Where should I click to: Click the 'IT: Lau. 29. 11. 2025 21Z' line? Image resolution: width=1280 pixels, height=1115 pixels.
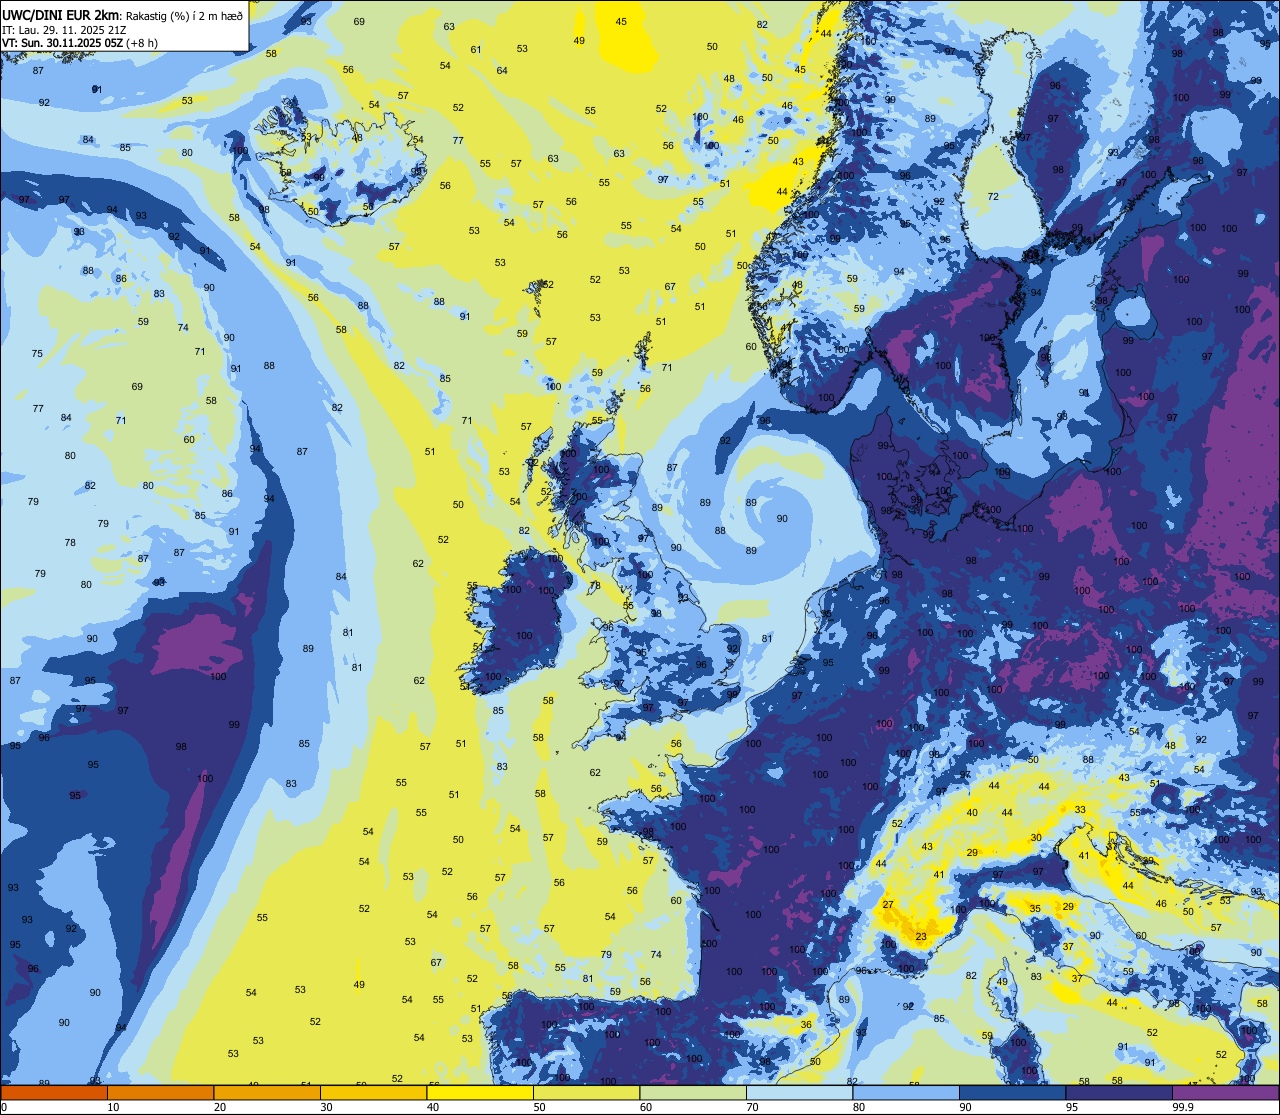64,29
